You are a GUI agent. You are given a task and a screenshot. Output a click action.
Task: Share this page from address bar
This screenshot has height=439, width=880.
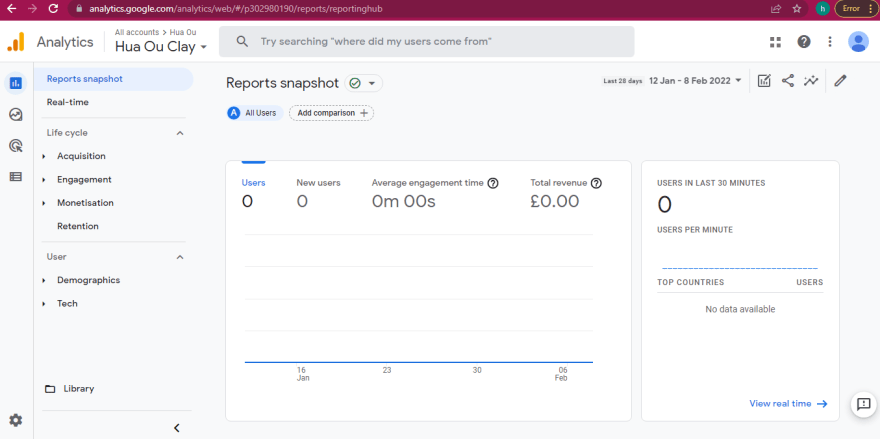776,9
